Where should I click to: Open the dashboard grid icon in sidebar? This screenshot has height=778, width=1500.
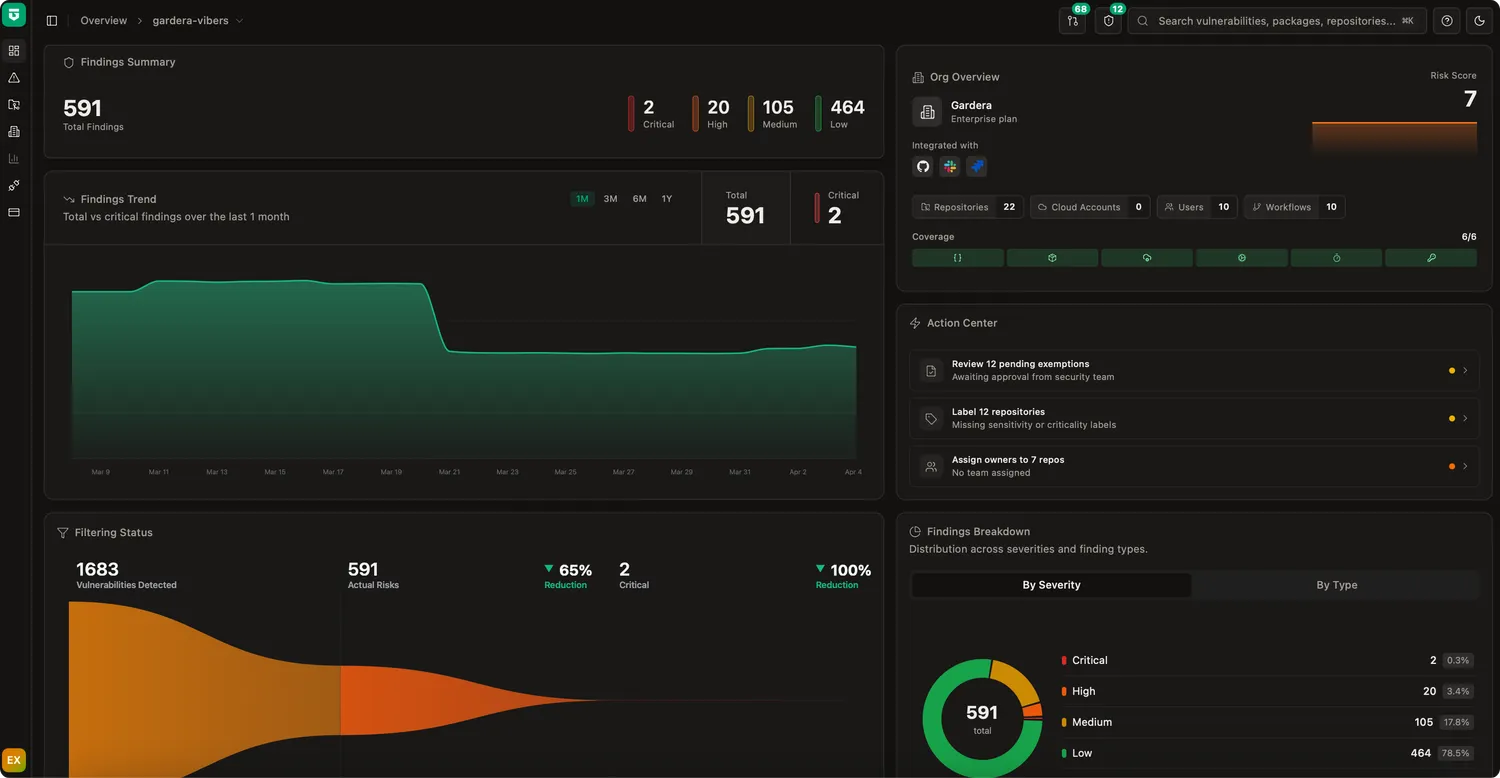pyautogui.click(x=14, y=50)
